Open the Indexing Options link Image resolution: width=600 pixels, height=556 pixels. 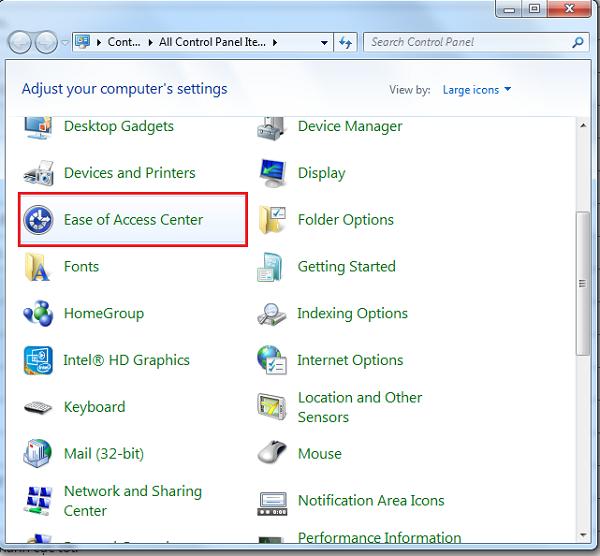(x=350, y=314)
